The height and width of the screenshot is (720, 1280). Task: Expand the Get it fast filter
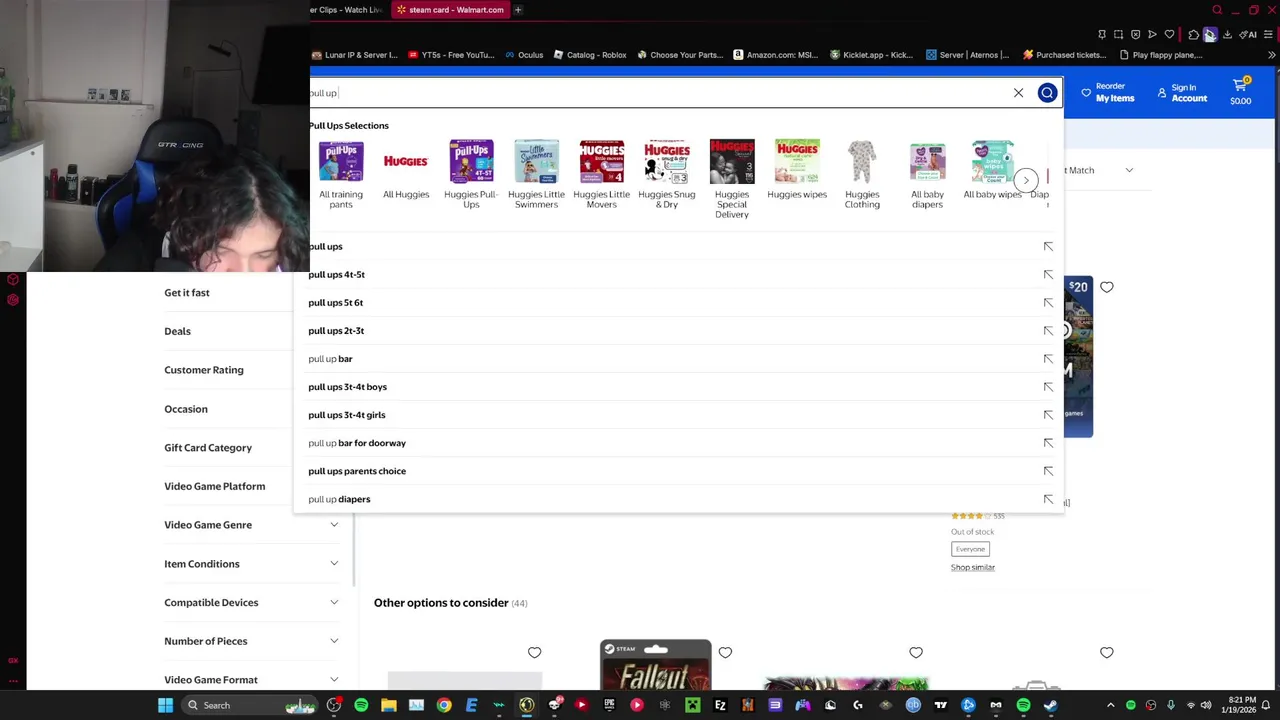[x=227, y=293]
